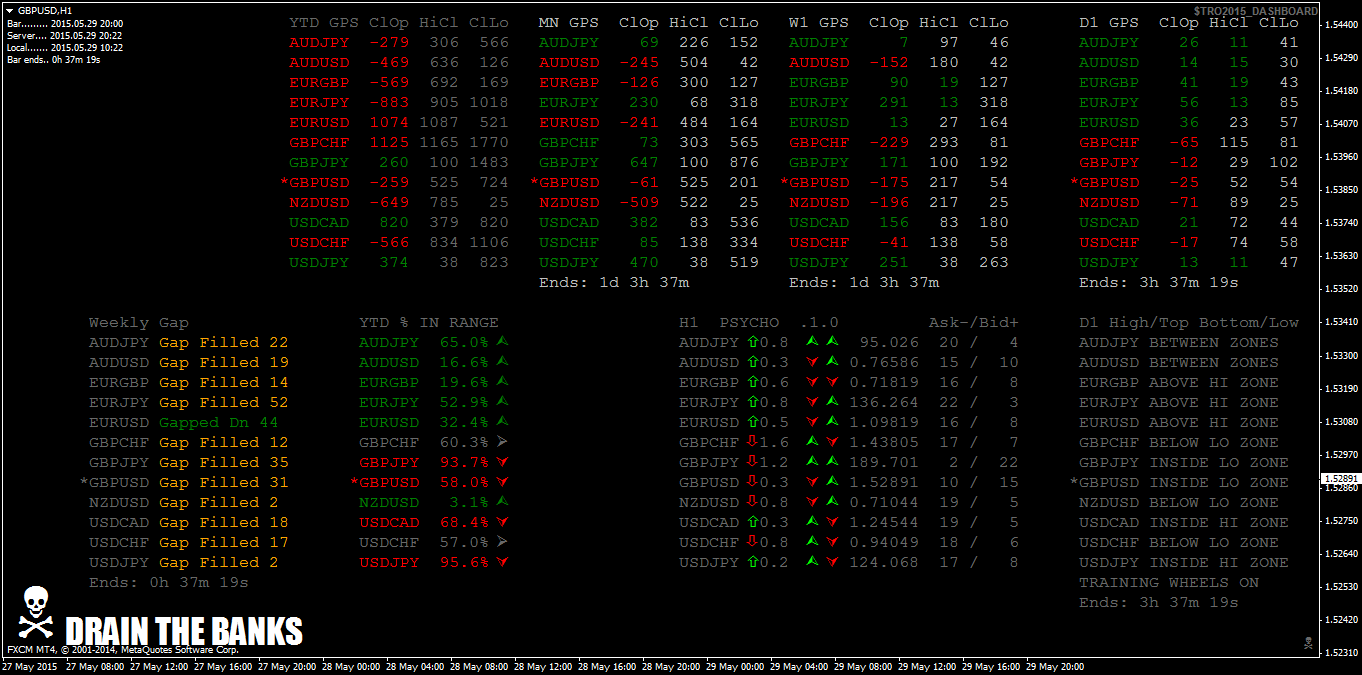Click FXCM MT4 MetaQuotes copyright text

123,650
